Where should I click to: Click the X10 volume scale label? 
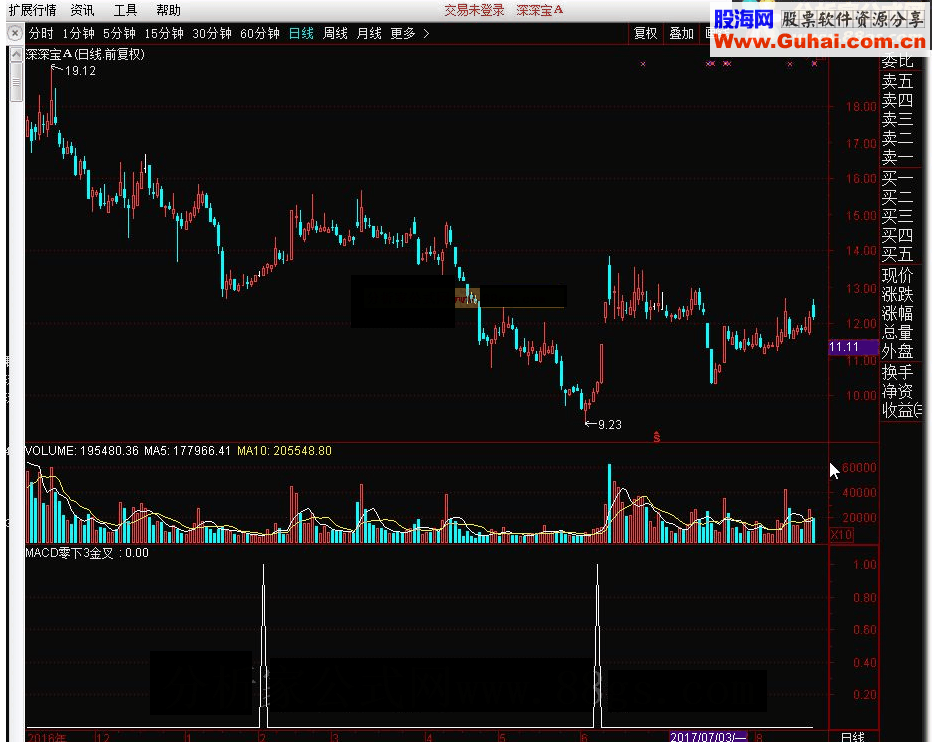841,535
